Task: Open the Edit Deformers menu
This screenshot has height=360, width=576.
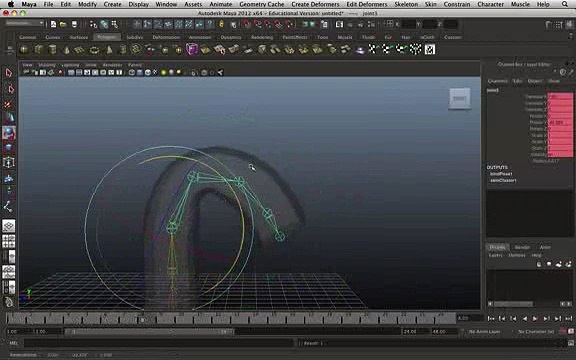Action: tap(367, 4)
